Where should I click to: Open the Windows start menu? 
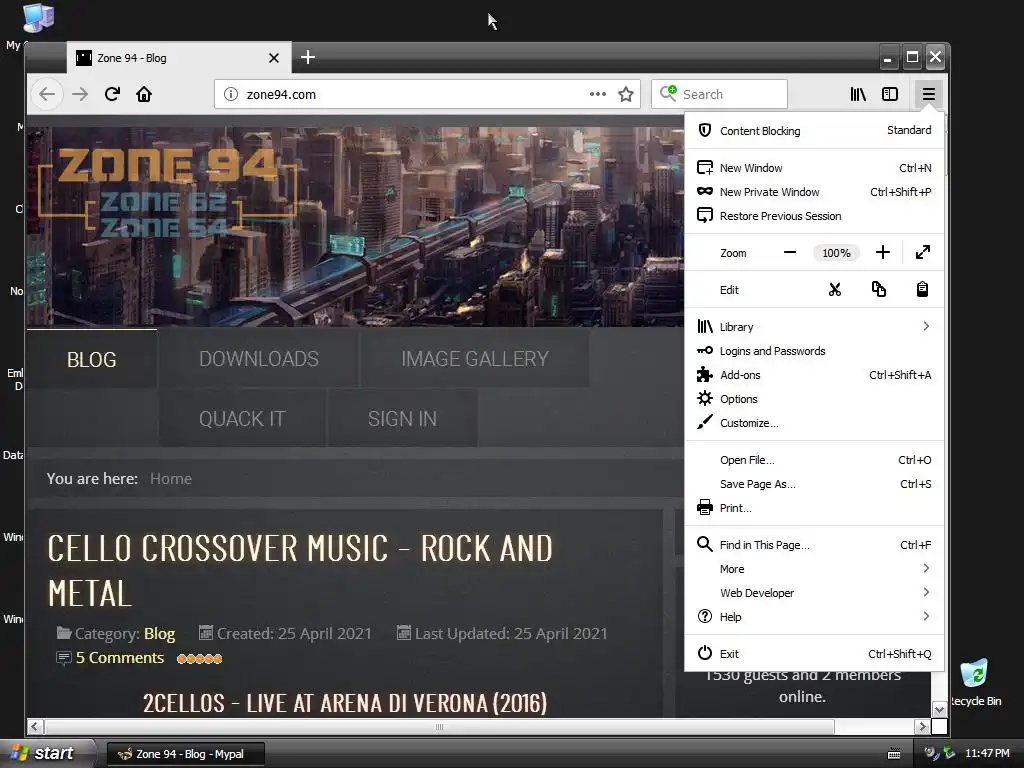[46, 754]
